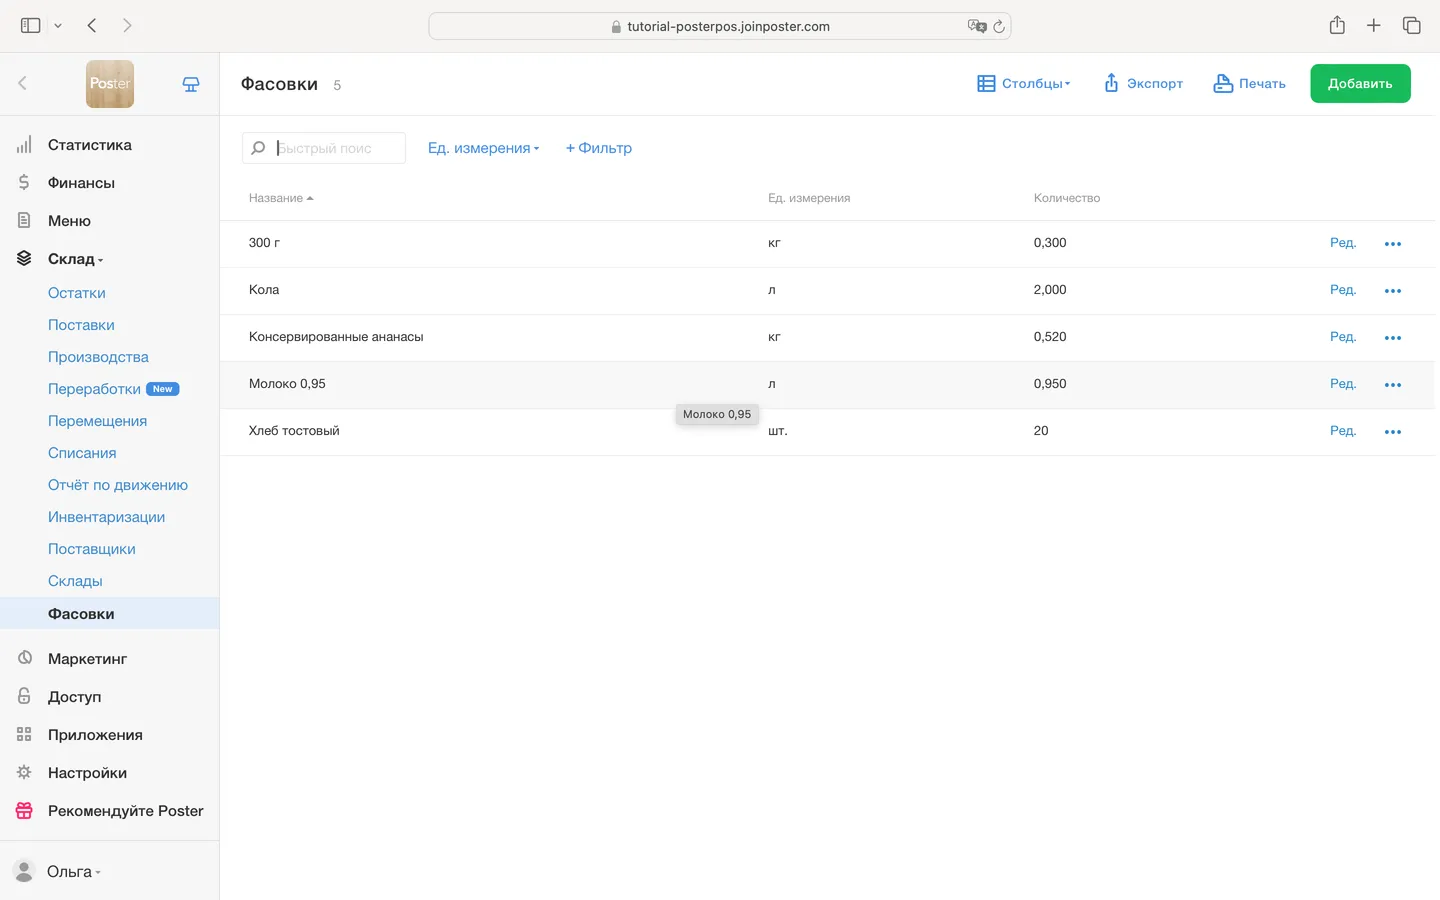Add a filter with + Фильтр
The width and height of the screenshot is (1440, 900).
(599, 148)
